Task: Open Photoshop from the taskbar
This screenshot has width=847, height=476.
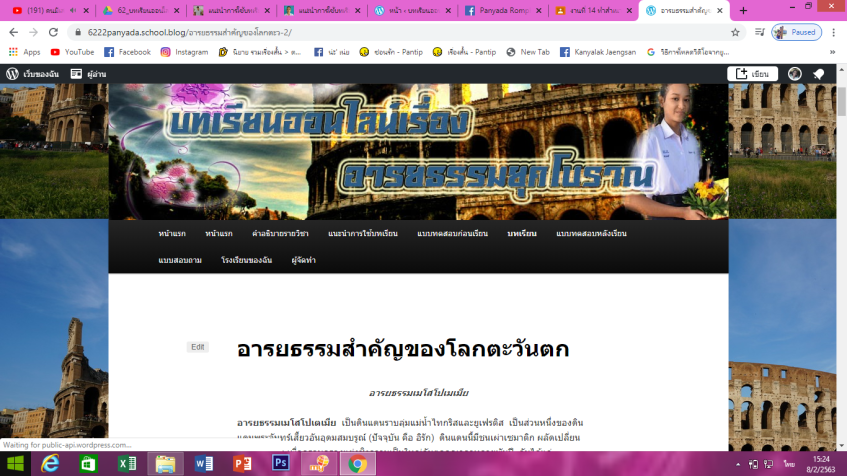Action: (281, 464)
